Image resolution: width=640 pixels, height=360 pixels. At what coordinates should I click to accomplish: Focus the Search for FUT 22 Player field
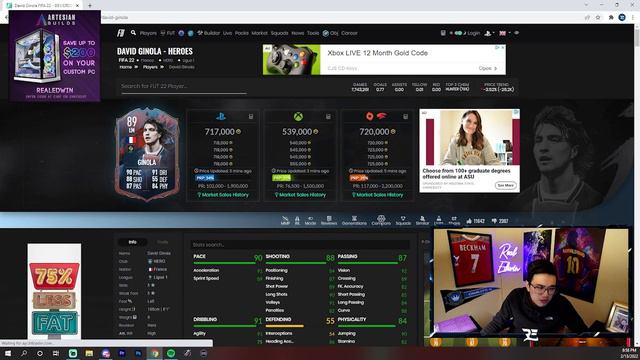(x=184, y=87)
